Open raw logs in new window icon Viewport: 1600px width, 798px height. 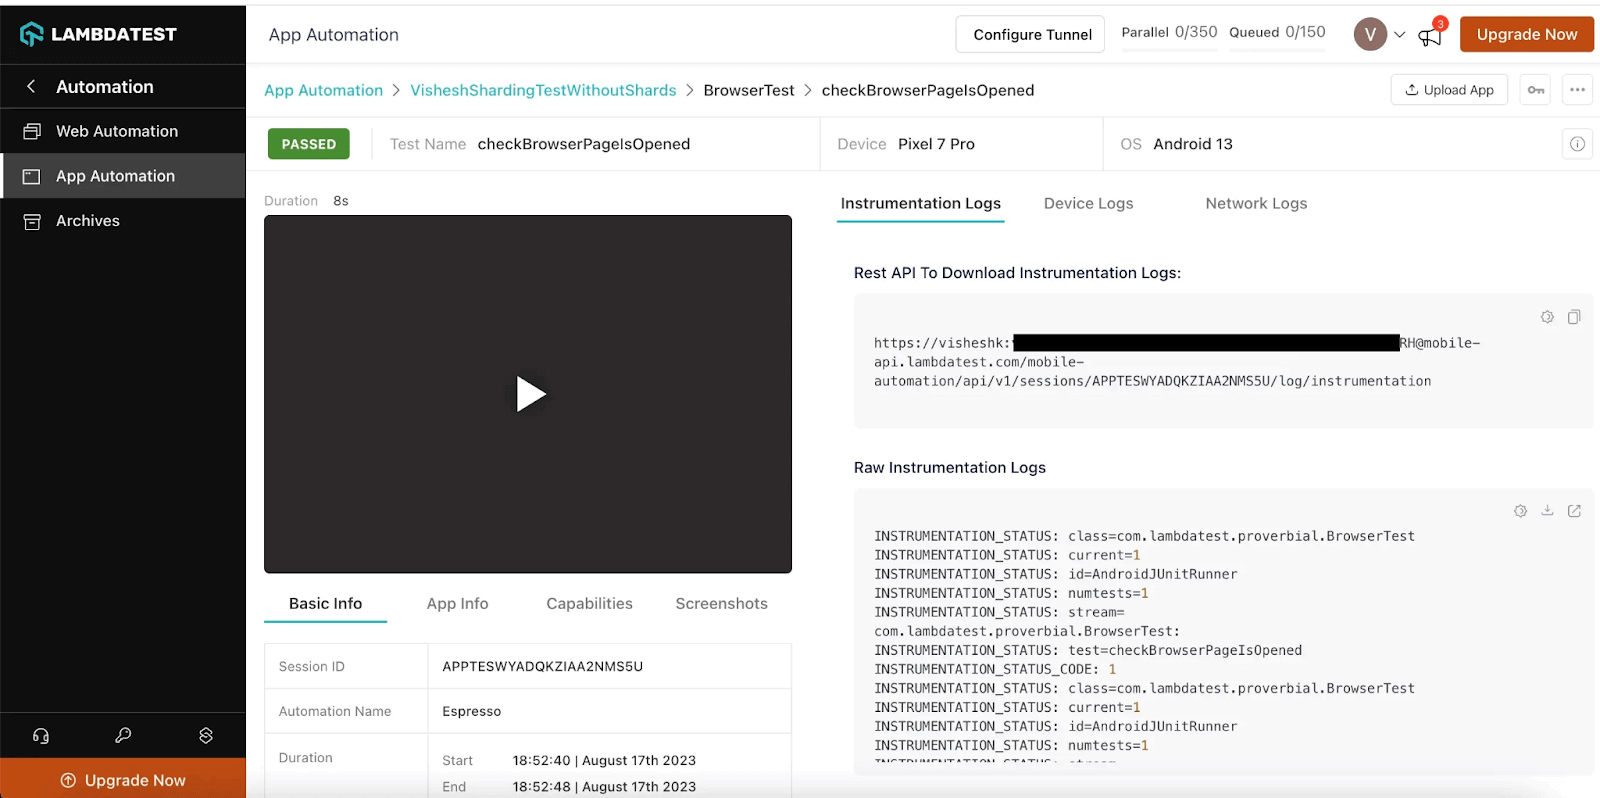pos(1574,511)
